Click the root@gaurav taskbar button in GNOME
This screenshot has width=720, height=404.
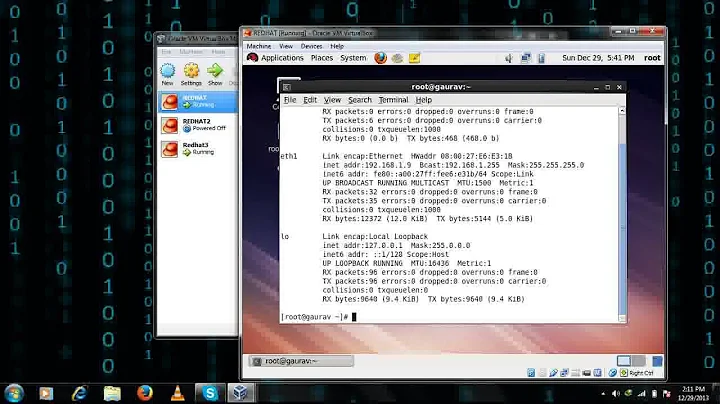(x=301, y=361)
